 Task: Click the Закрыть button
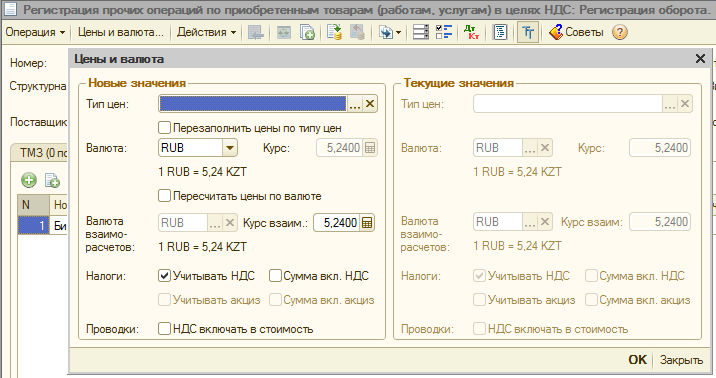pyautogui.click(x=681, y=360)
